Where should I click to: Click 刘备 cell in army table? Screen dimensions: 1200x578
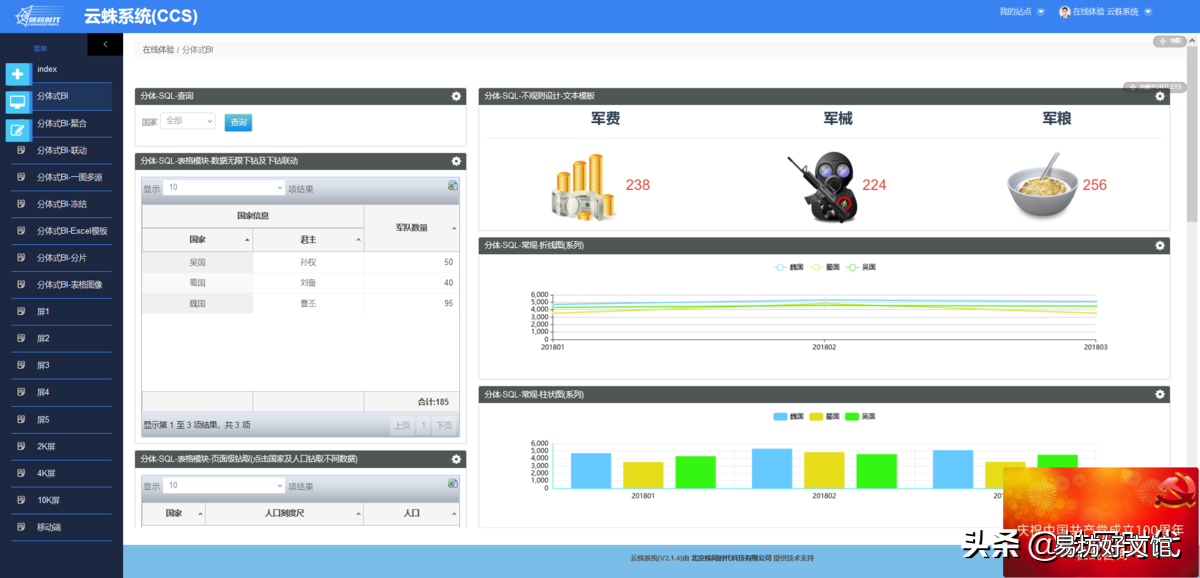pyautogui.click(x=308, y=282)
